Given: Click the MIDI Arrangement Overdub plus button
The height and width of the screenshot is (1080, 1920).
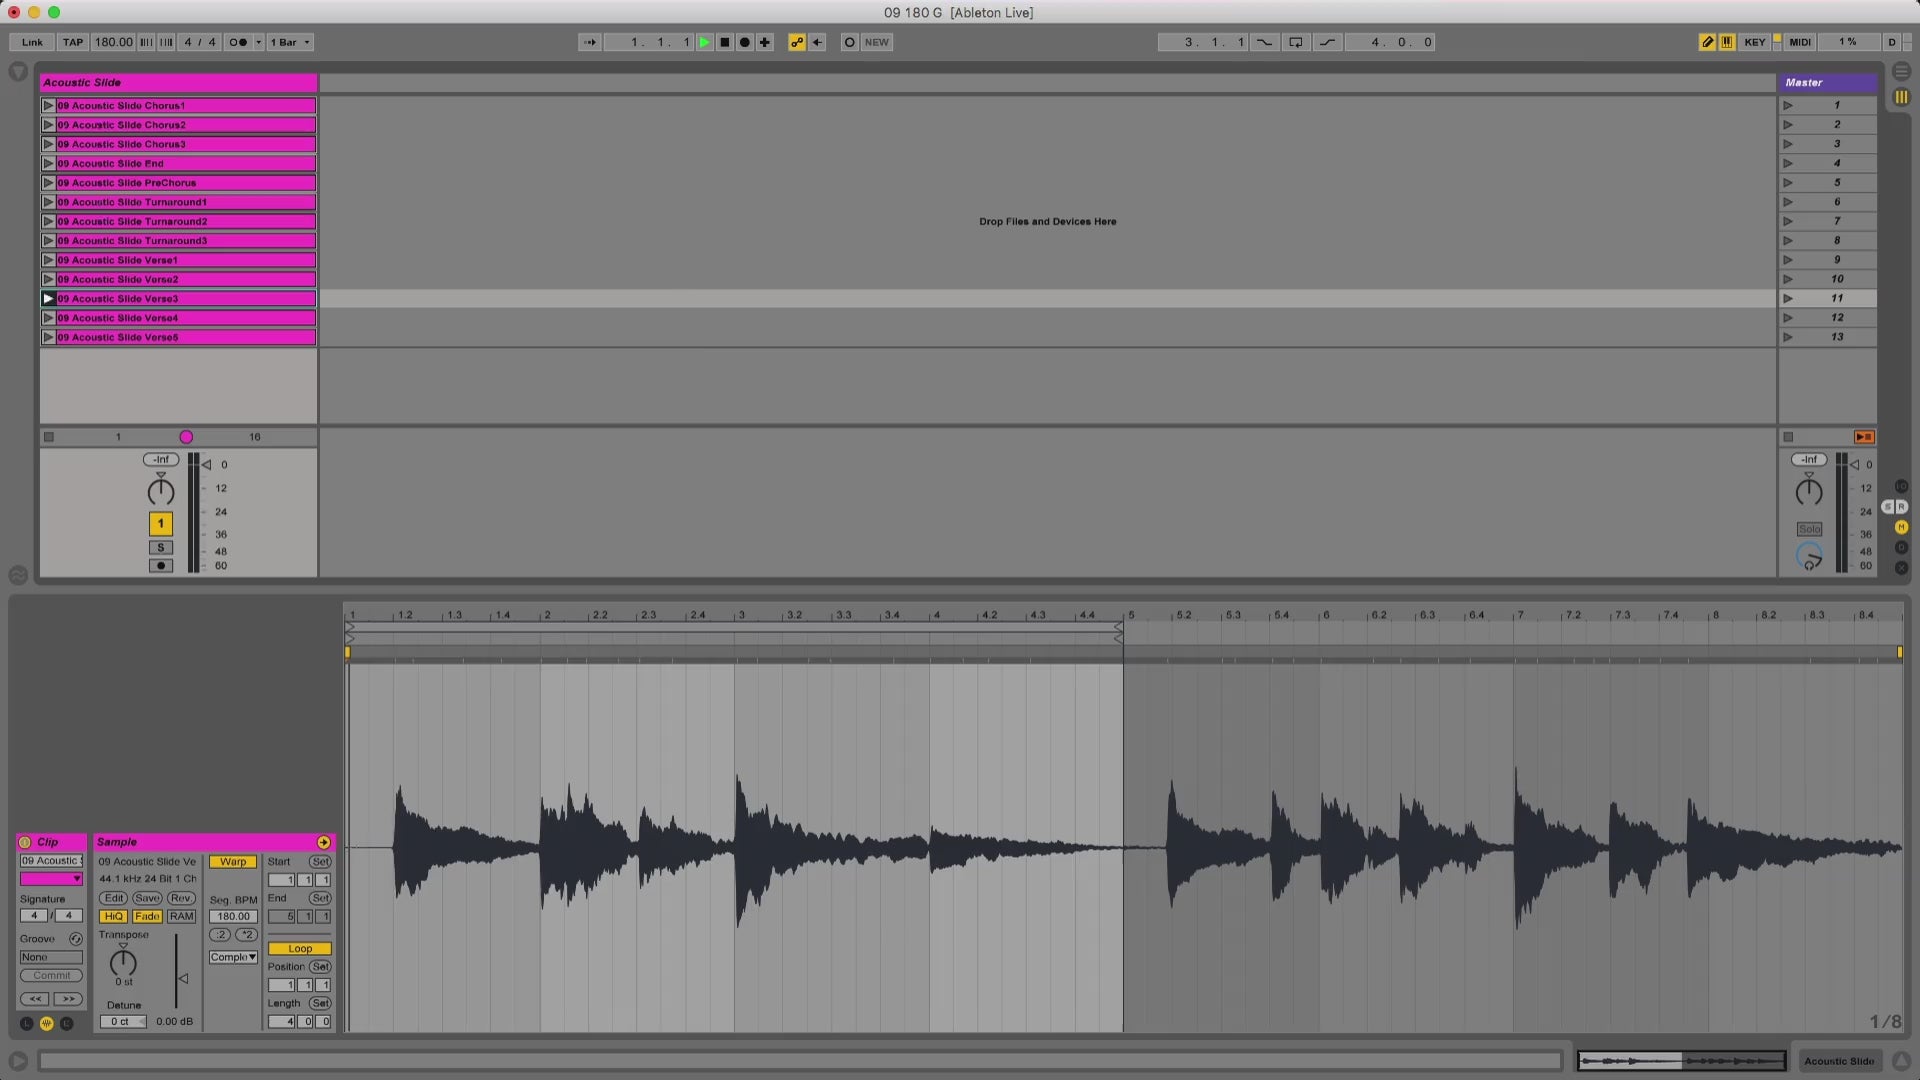Looking at the screenshot, I should click(765, 42).
